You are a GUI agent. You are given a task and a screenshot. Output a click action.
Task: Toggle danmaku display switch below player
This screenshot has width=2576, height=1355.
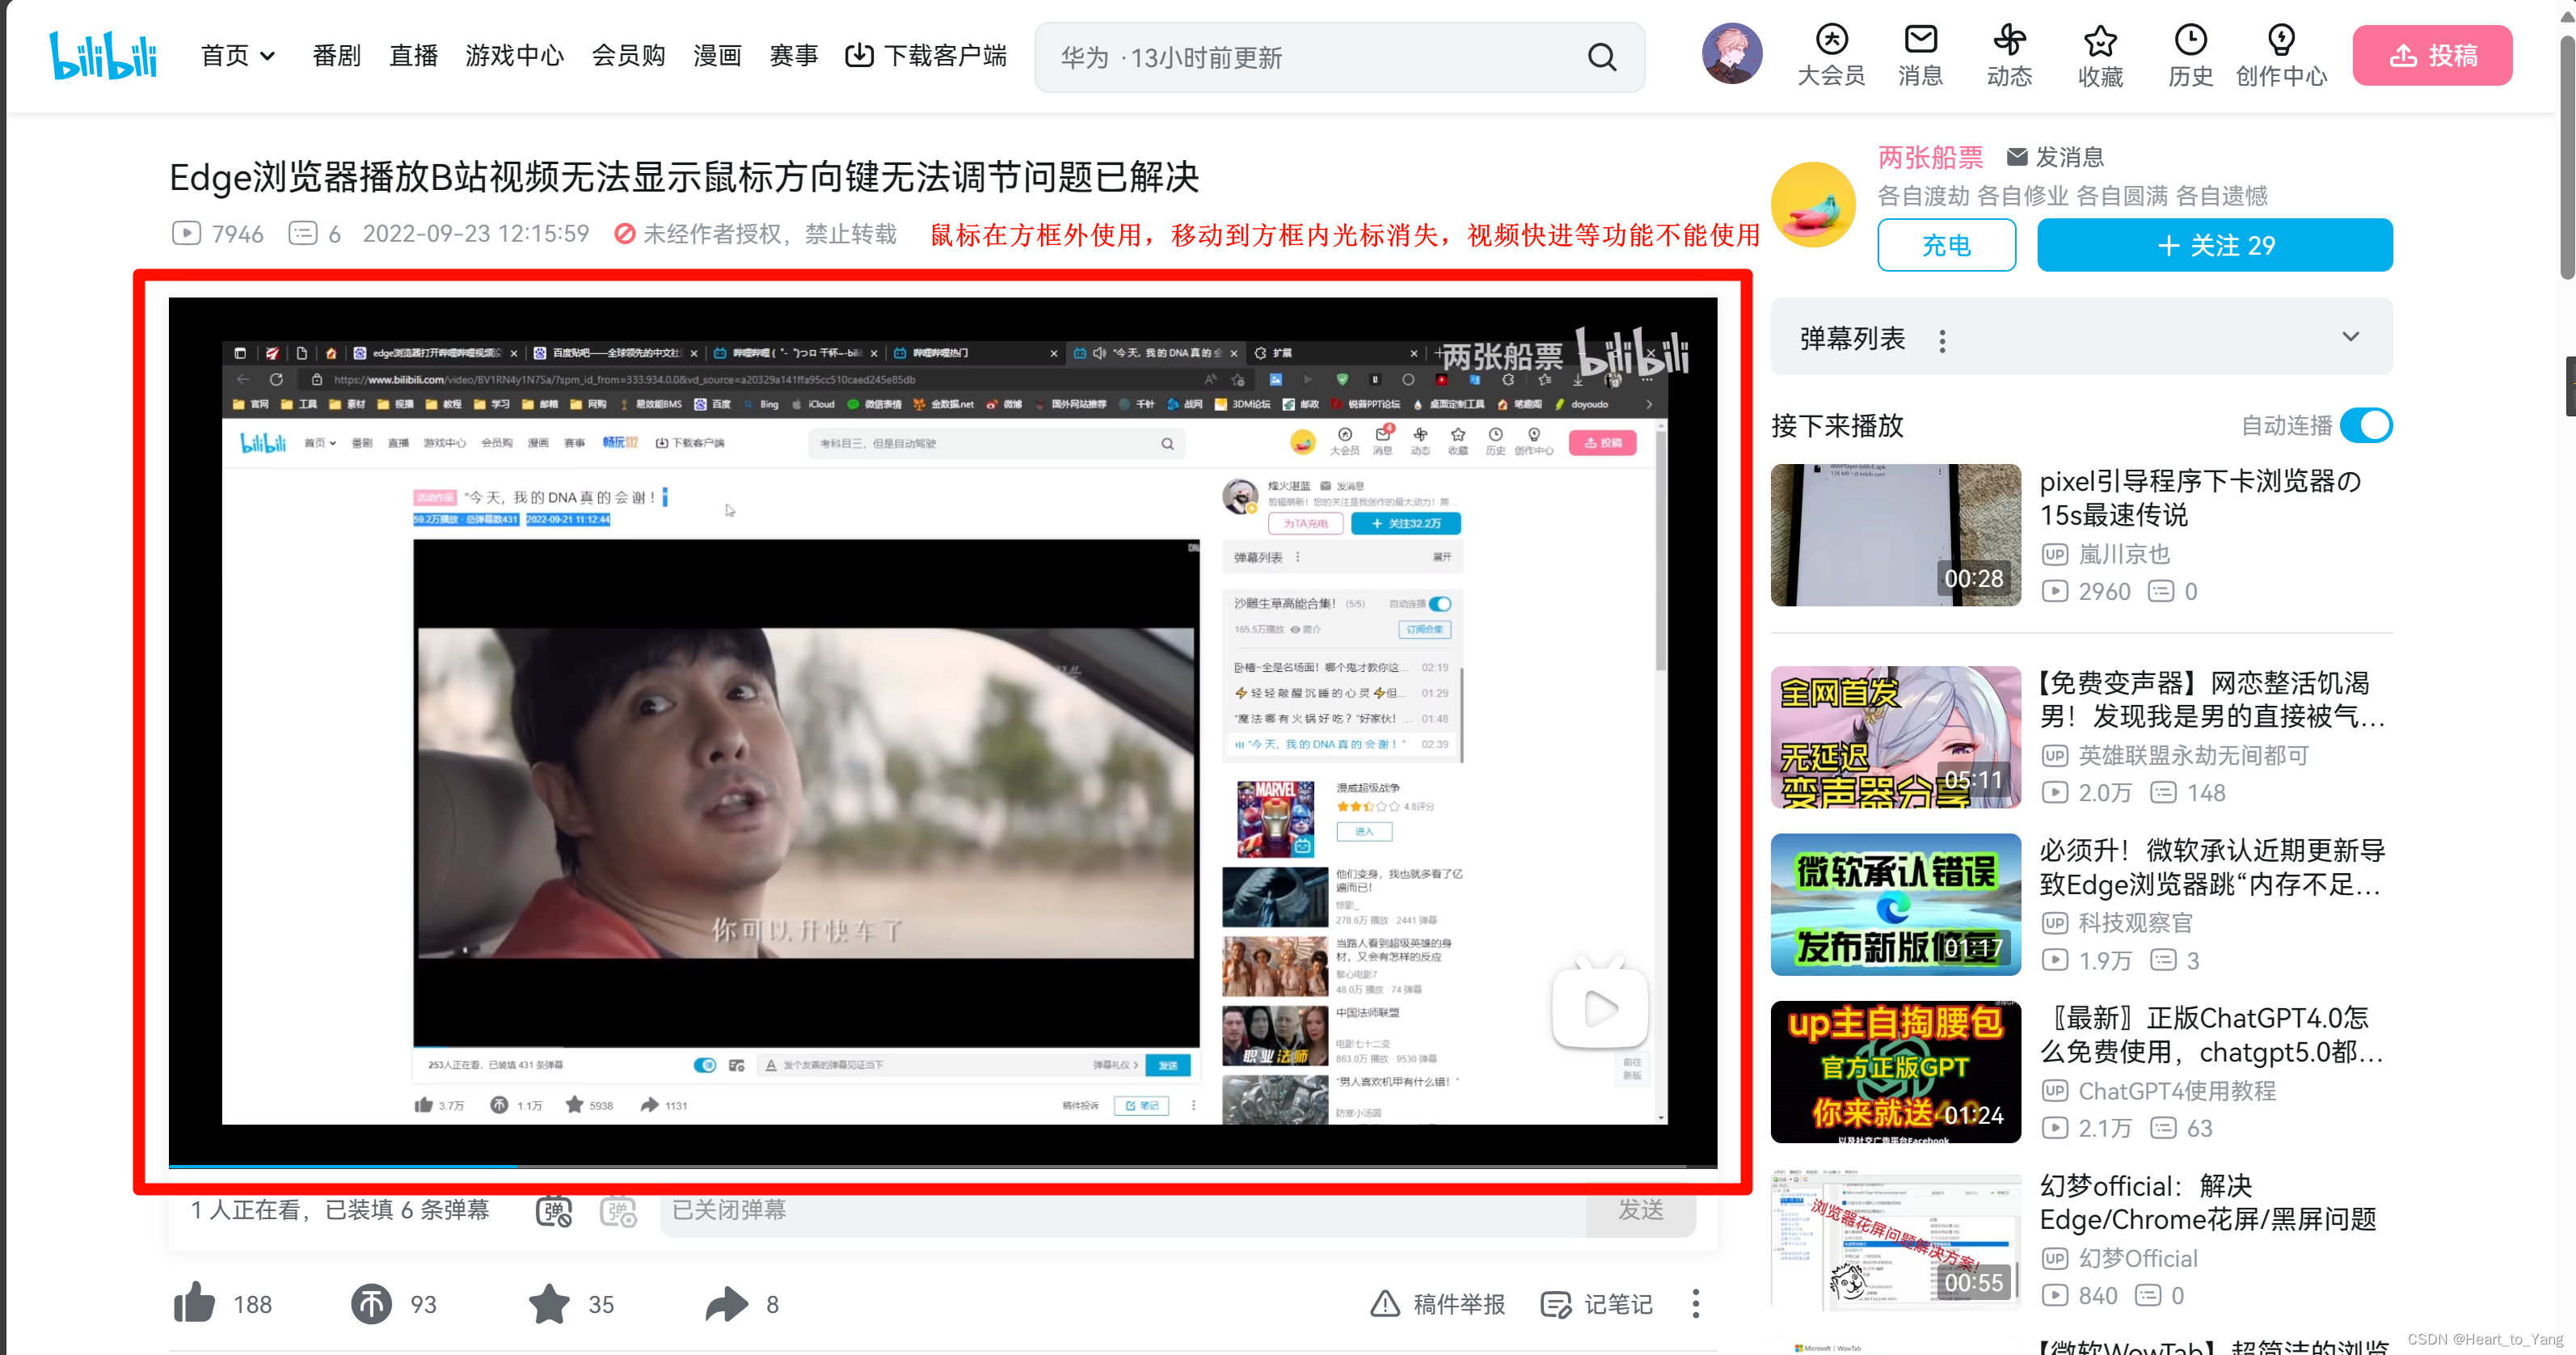[553, 1211]
